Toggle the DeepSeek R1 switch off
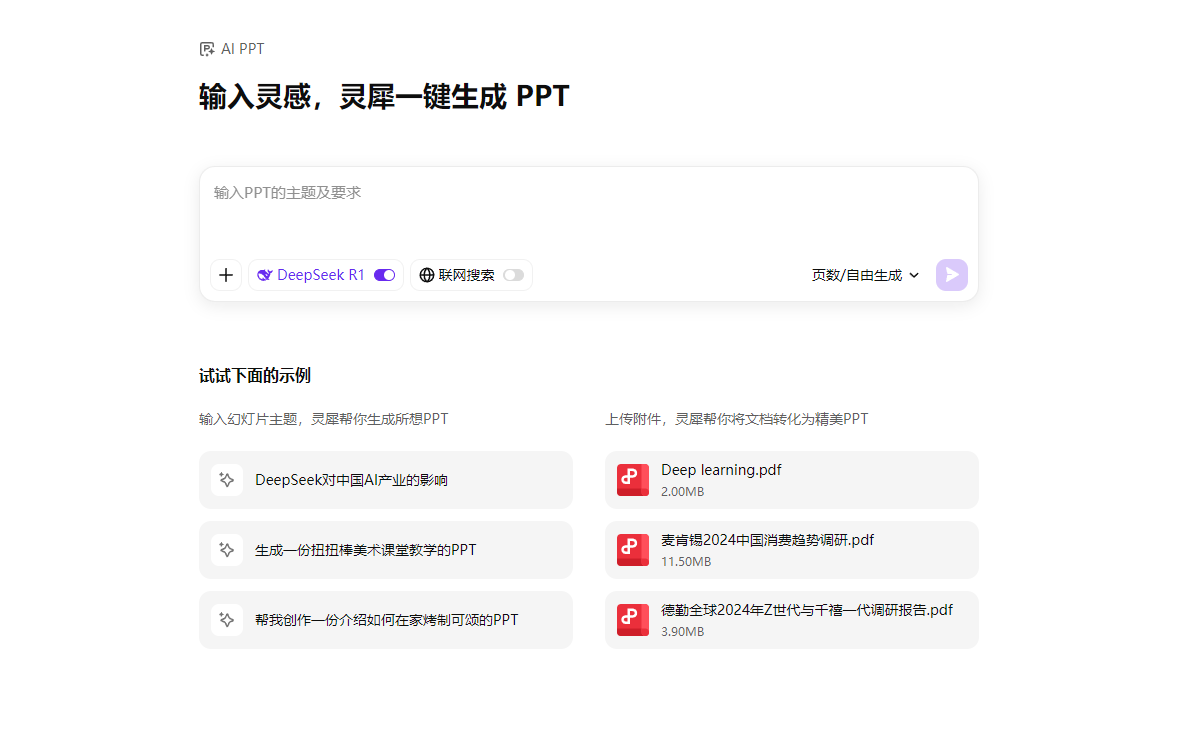Image resolution: width=1189 pixels, height=730 pixels. tap(384, 275)
